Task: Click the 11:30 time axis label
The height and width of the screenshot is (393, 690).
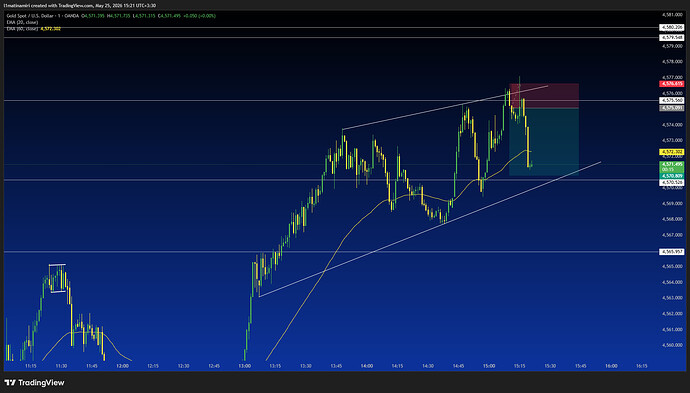Action: tap(61, 366)
